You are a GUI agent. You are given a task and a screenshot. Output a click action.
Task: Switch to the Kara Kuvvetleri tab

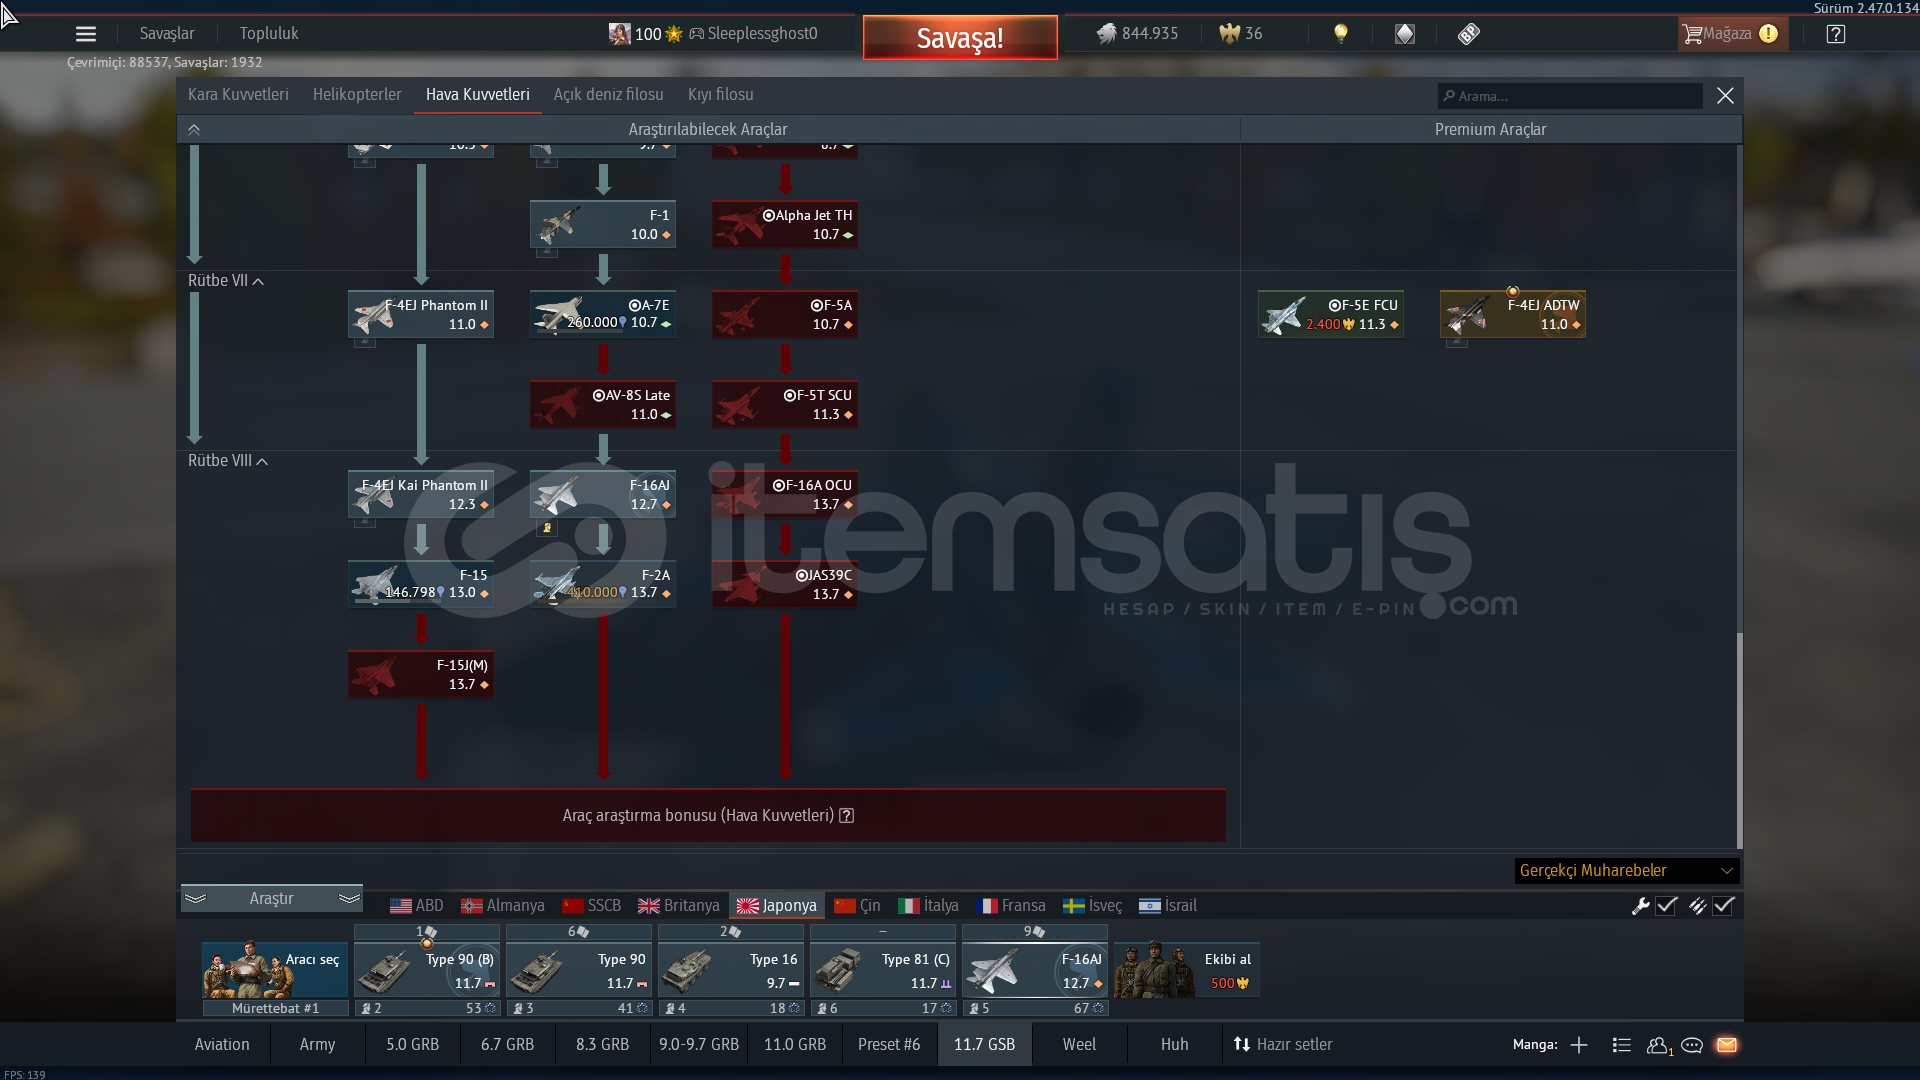(238, 95)
